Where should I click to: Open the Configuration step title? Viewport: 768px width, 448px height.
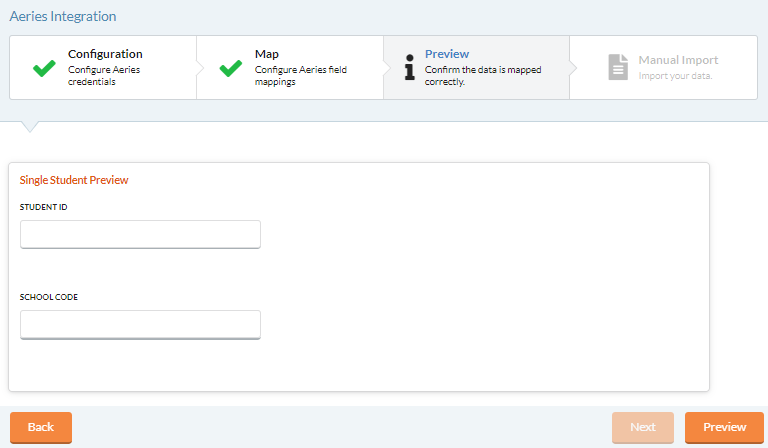105,54
